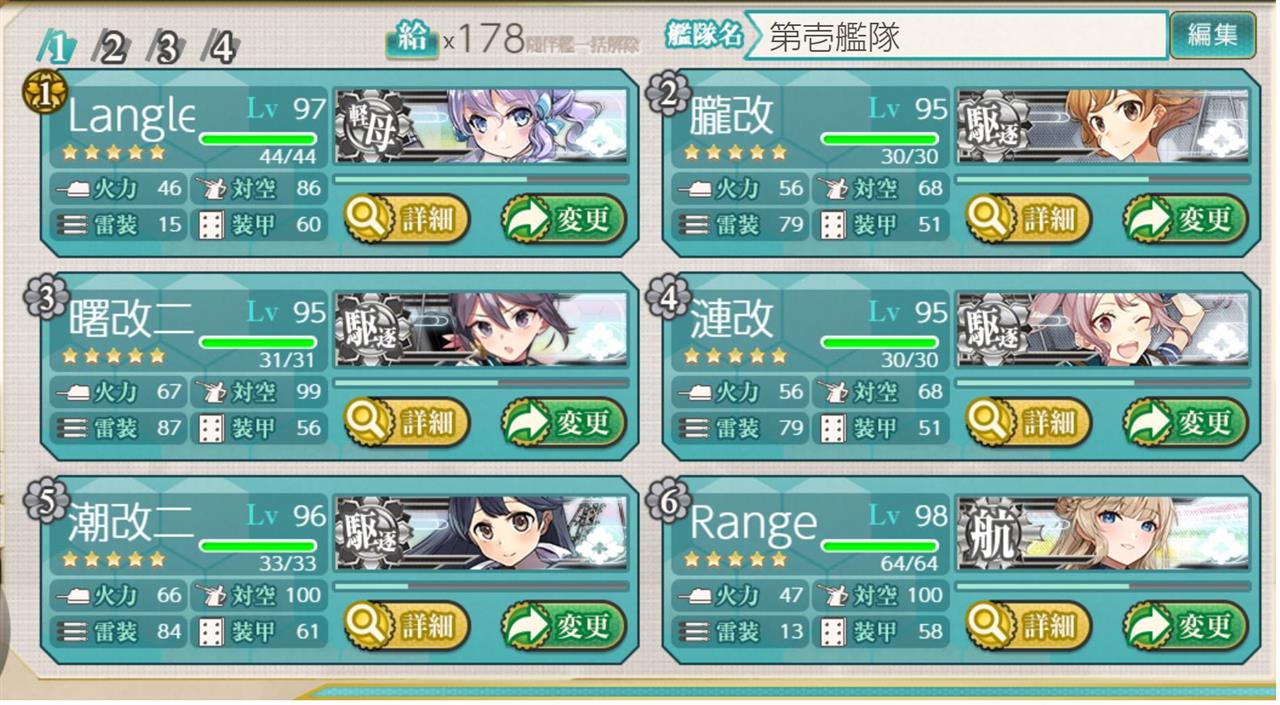This screenshot has width=1280, height=705.
Task: Open fleet tab 4
Action: point(221,46)
